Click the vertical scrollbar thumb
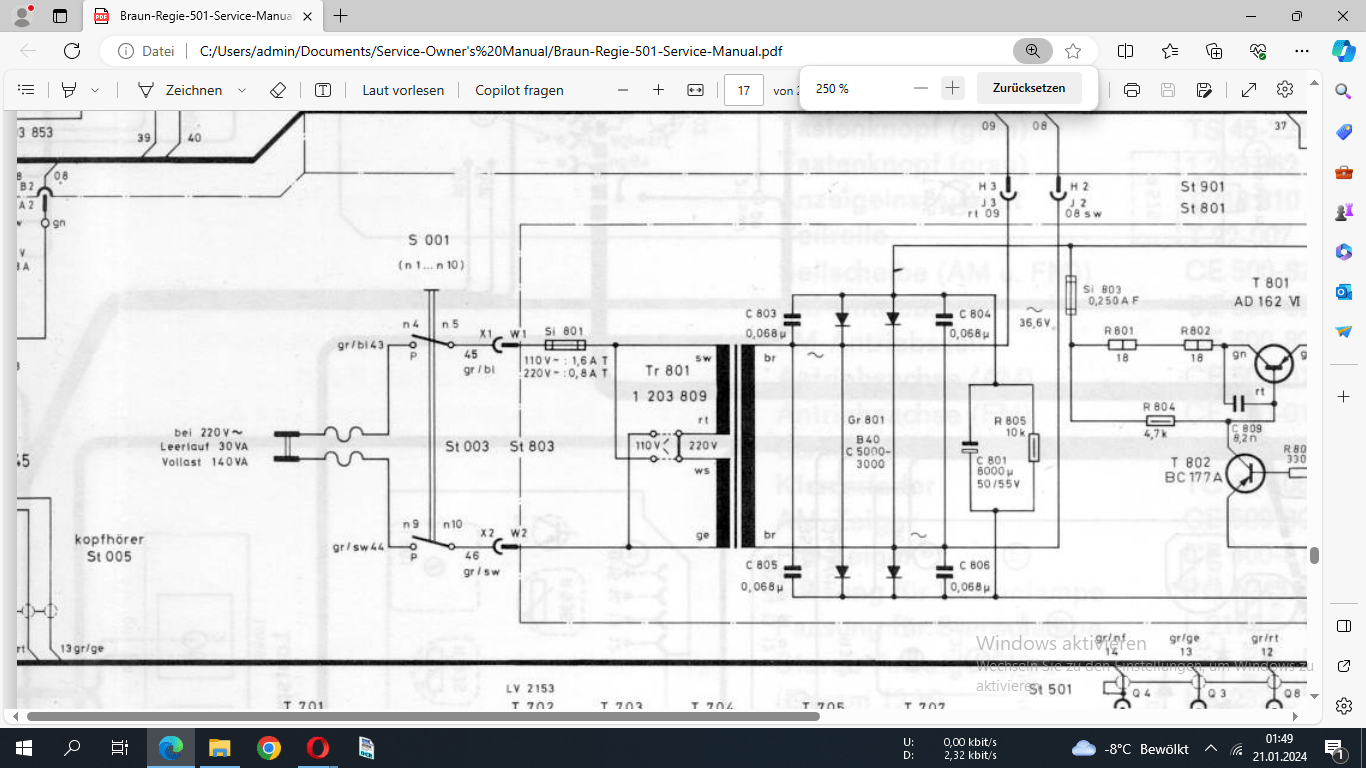1366x768 pixels. pyautogui.click(x=1314, y=556)
